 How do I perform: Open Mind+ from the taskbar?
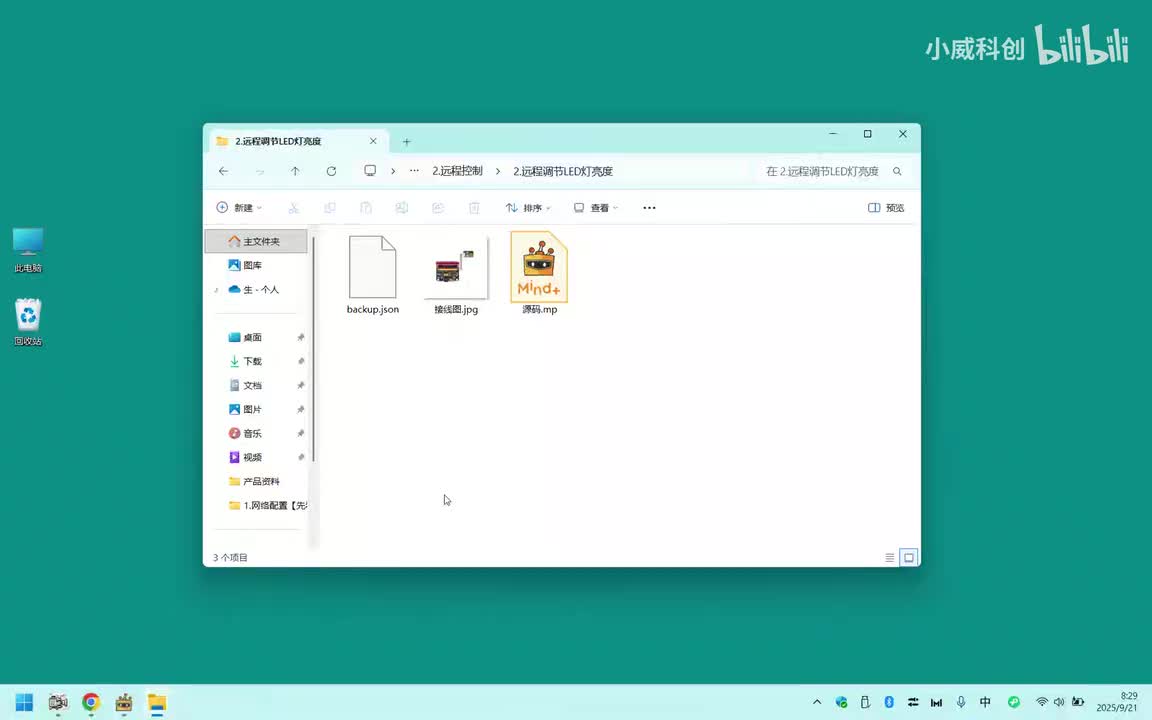pyautogui.click(x=124, y=702)
